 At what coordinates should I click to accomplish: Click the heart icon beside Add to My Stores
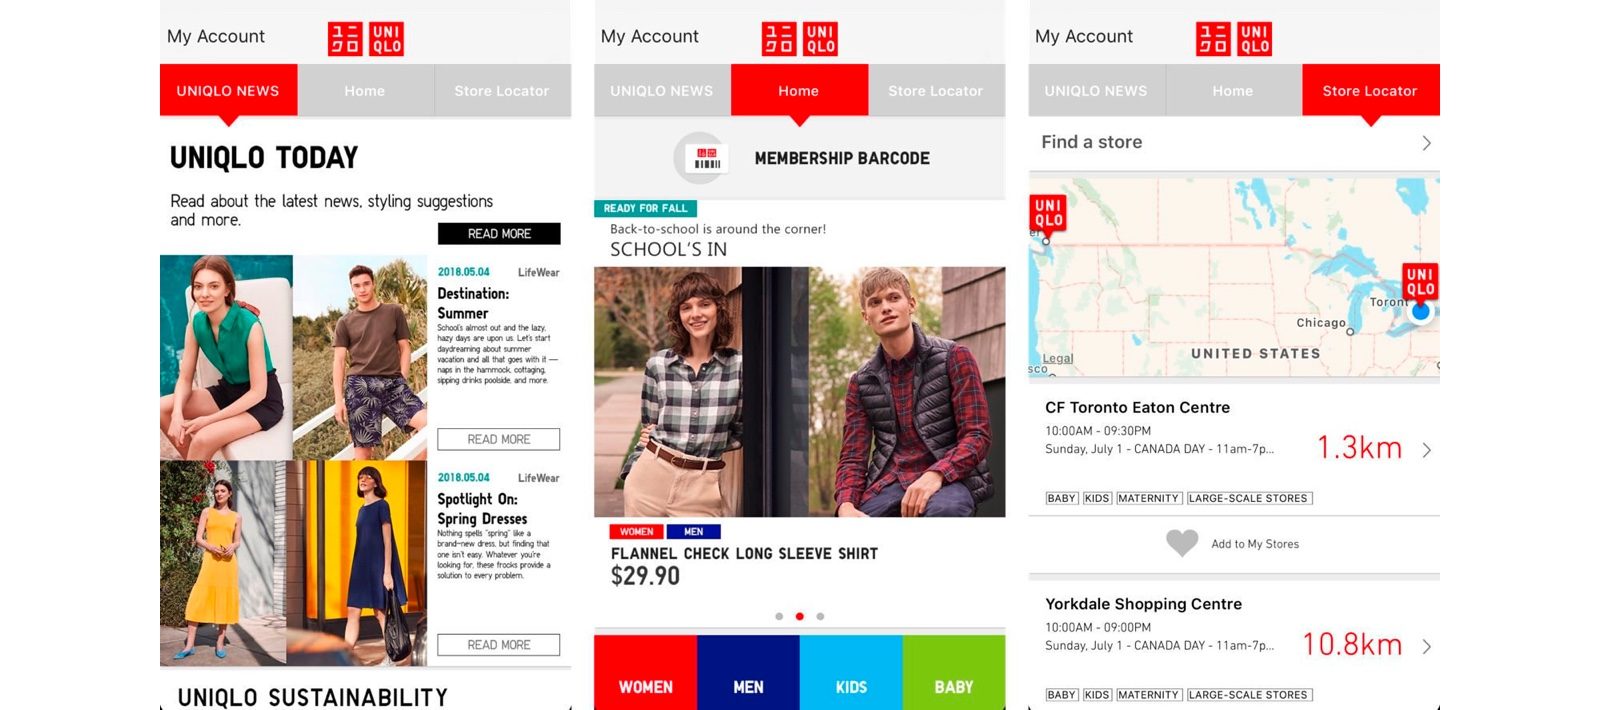tap(1182, 543)
